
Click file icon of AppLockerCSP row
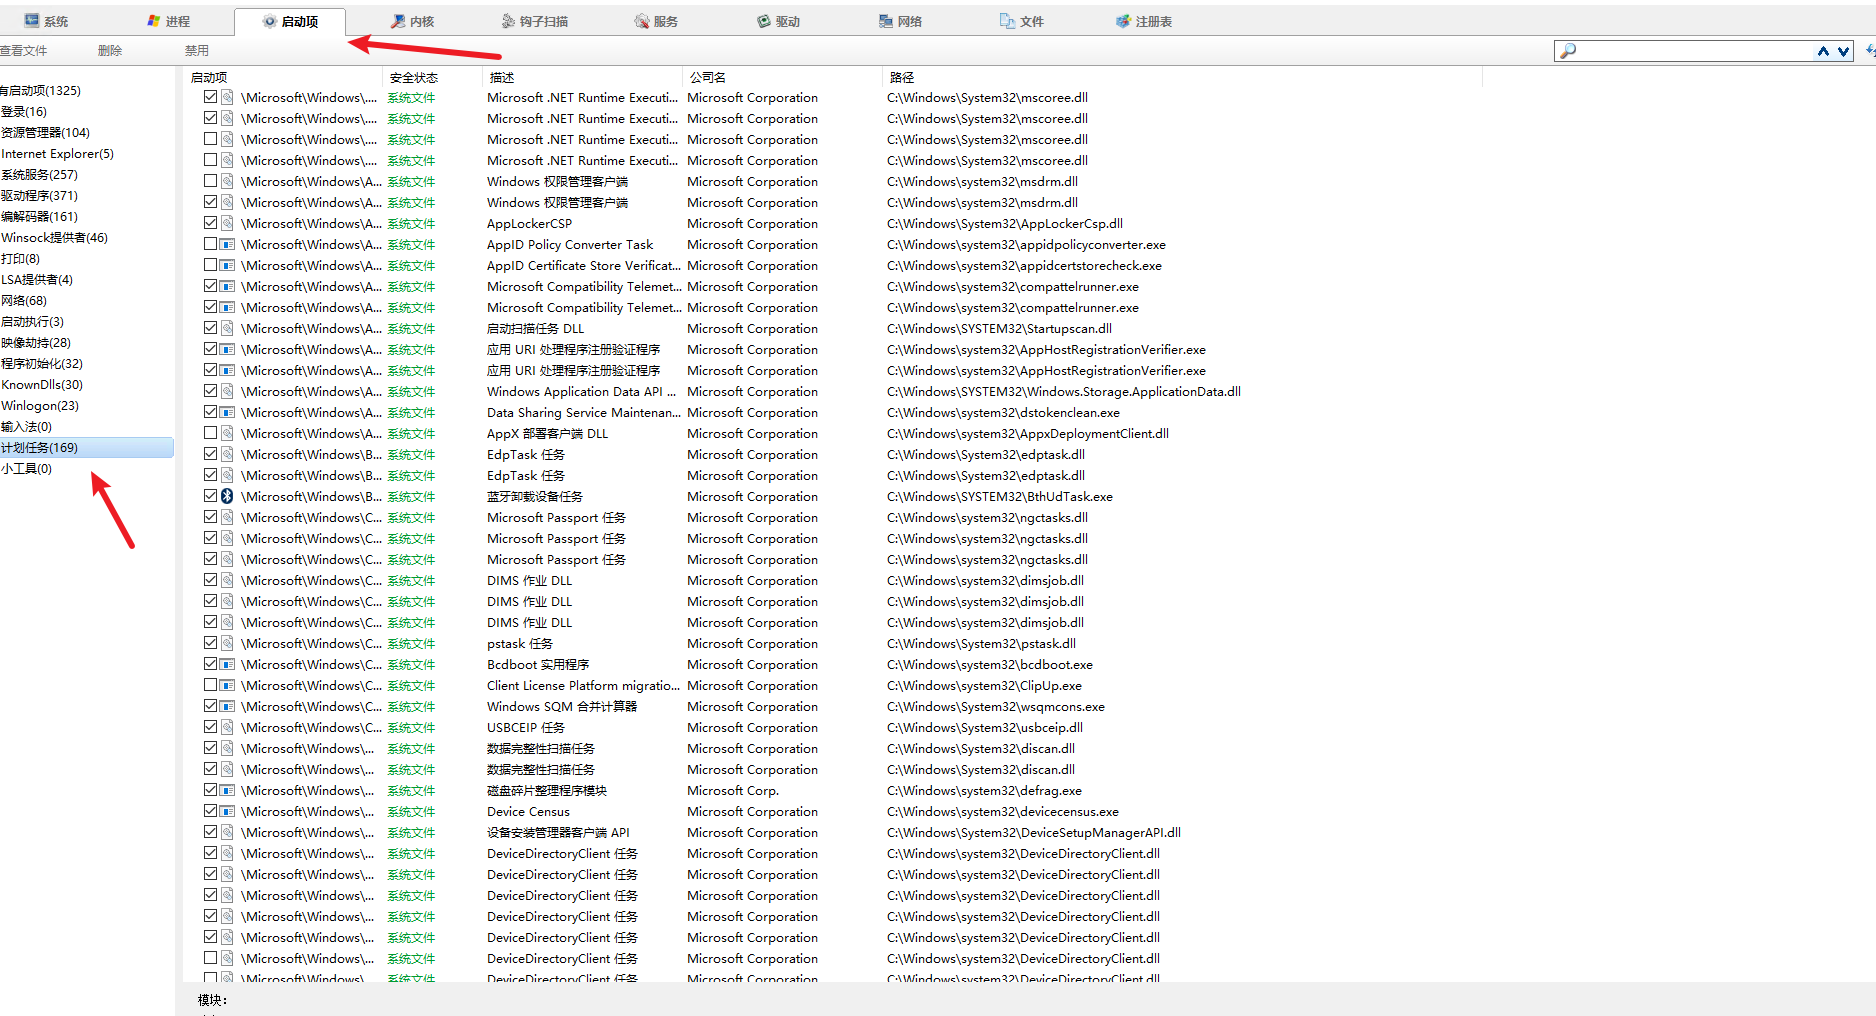(x=227, y=223)
